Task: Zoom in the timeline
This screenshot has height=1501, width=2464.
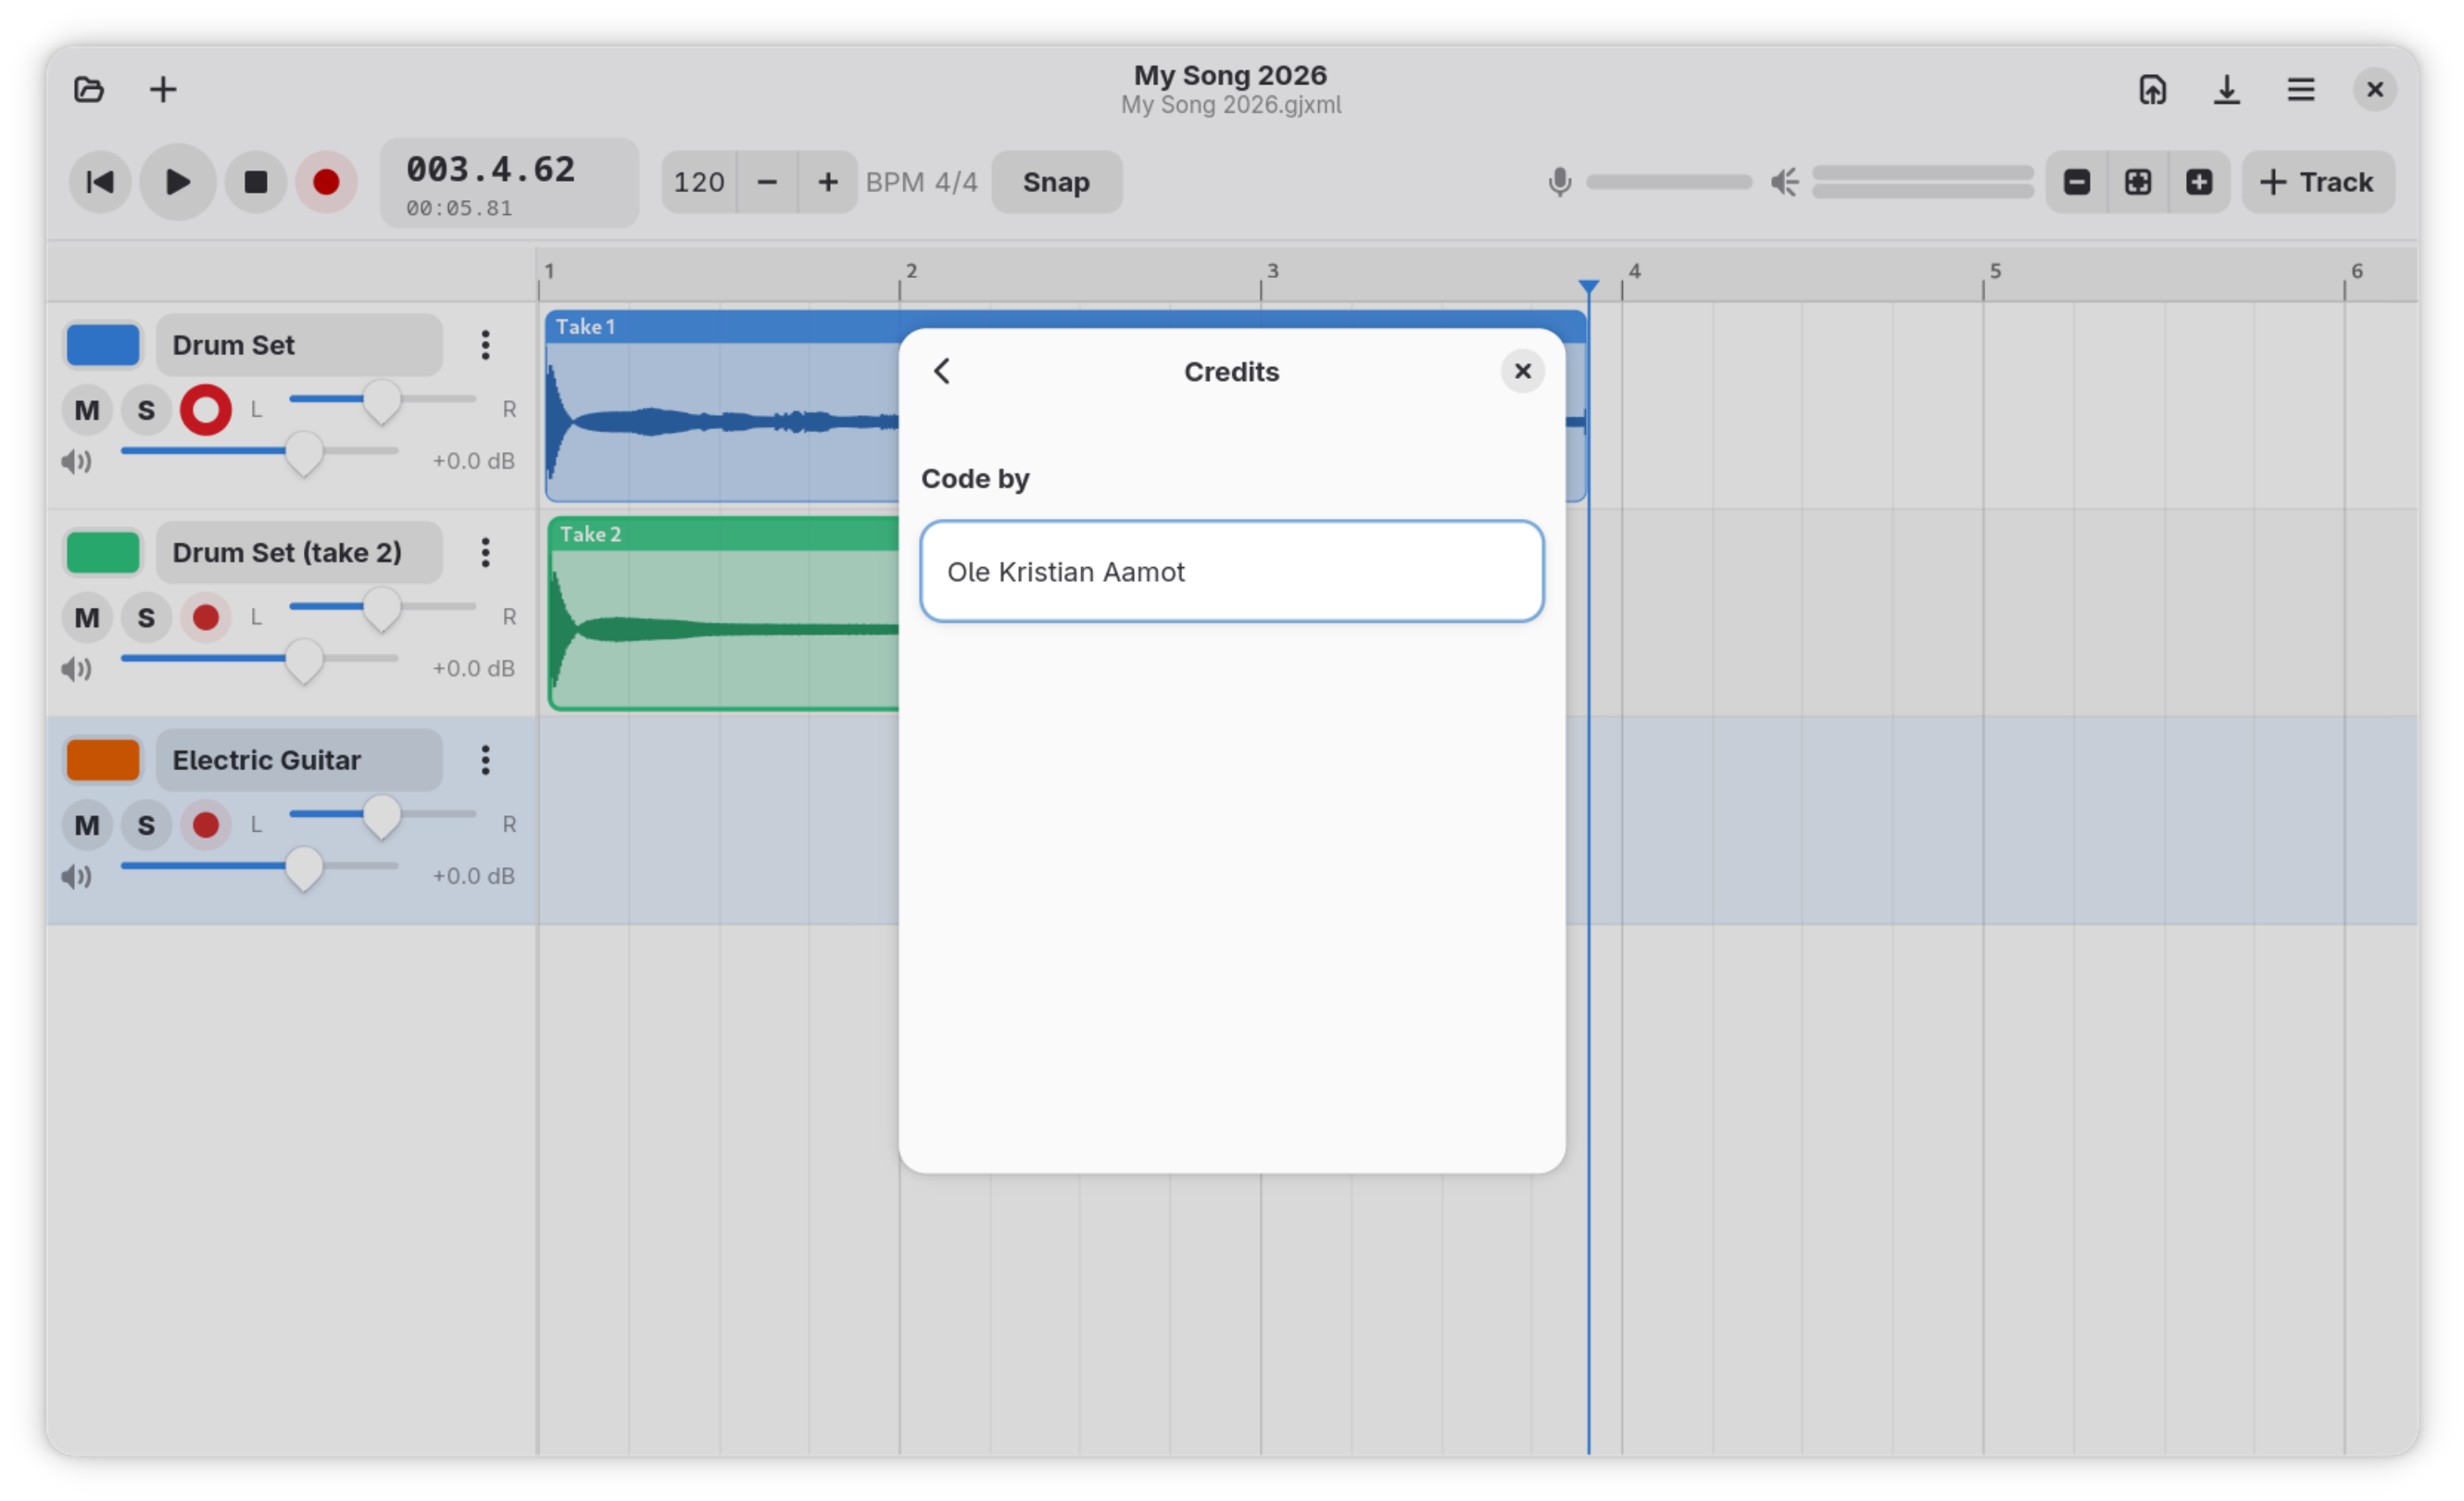Action: tap(2198, 182)
